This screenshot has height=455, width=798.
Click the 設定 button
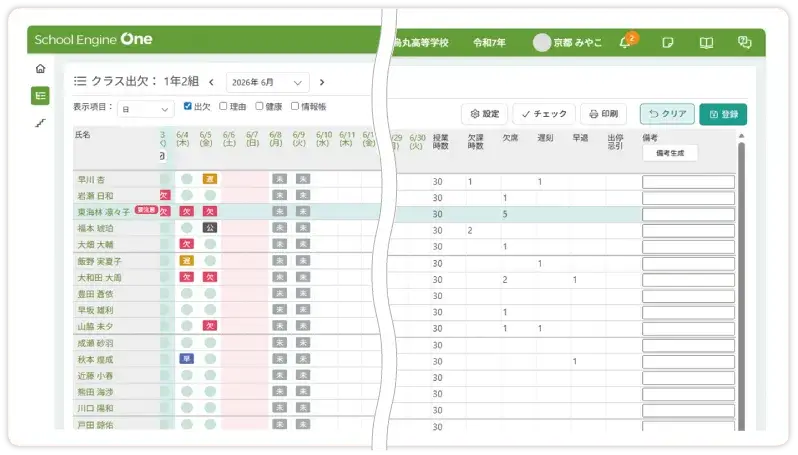(x=484, y=113)
